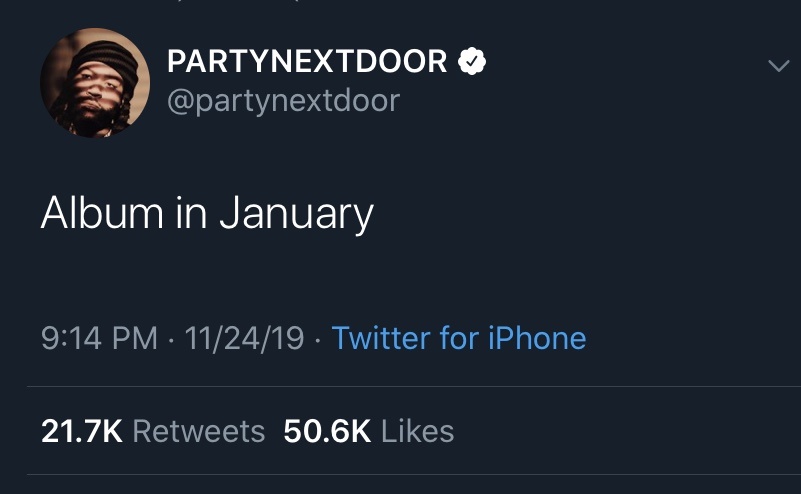Click the 9:14 PM timestamp
Viewport: 801px width, 494px height.
coord(99,338)
